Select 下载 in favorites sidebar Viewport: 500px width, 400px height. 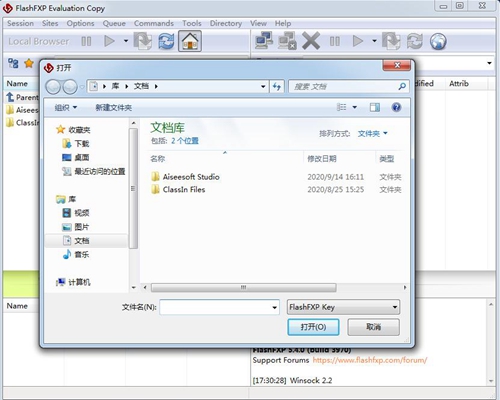pyautogui.click(x=76, y=144)
